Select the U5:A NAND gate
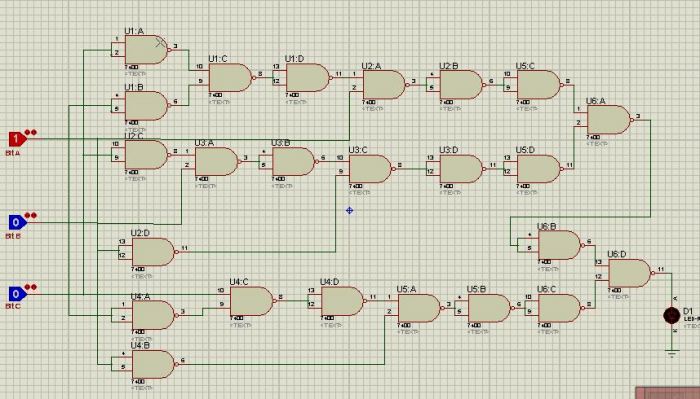The height and width of the screenshot is (399, 700). [x=419, y=308]
